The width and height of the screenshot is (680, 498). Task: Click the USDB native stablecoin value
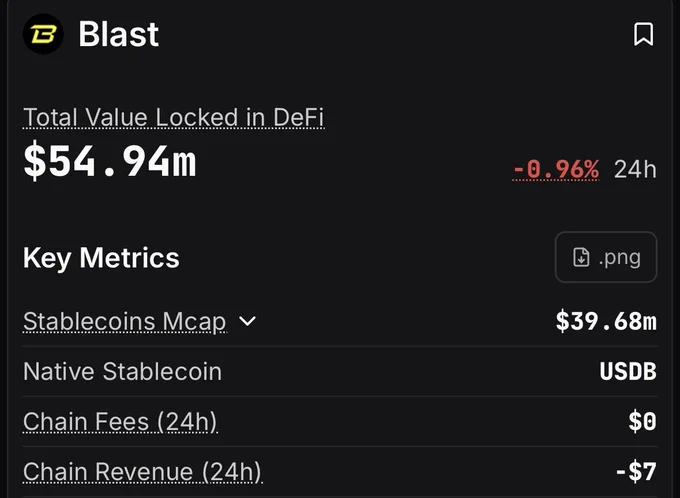628,371
